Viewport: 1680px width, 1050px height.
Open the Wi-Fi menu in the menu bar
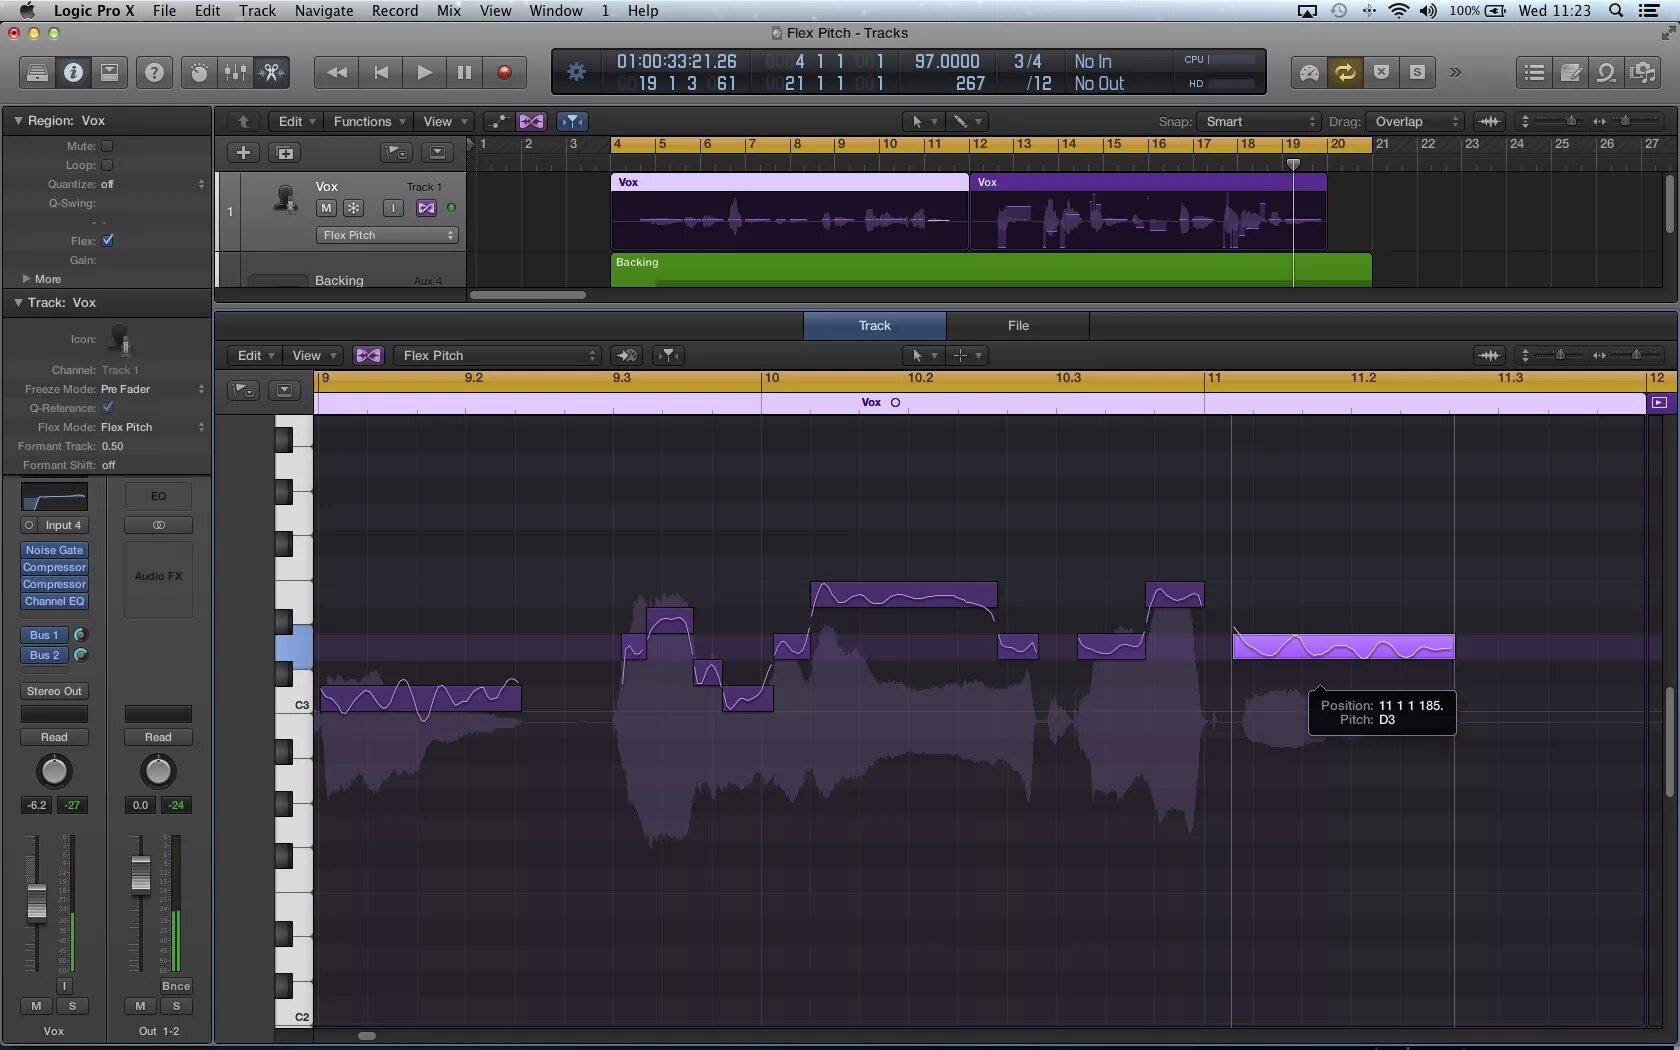click(x=1398, y=11)
